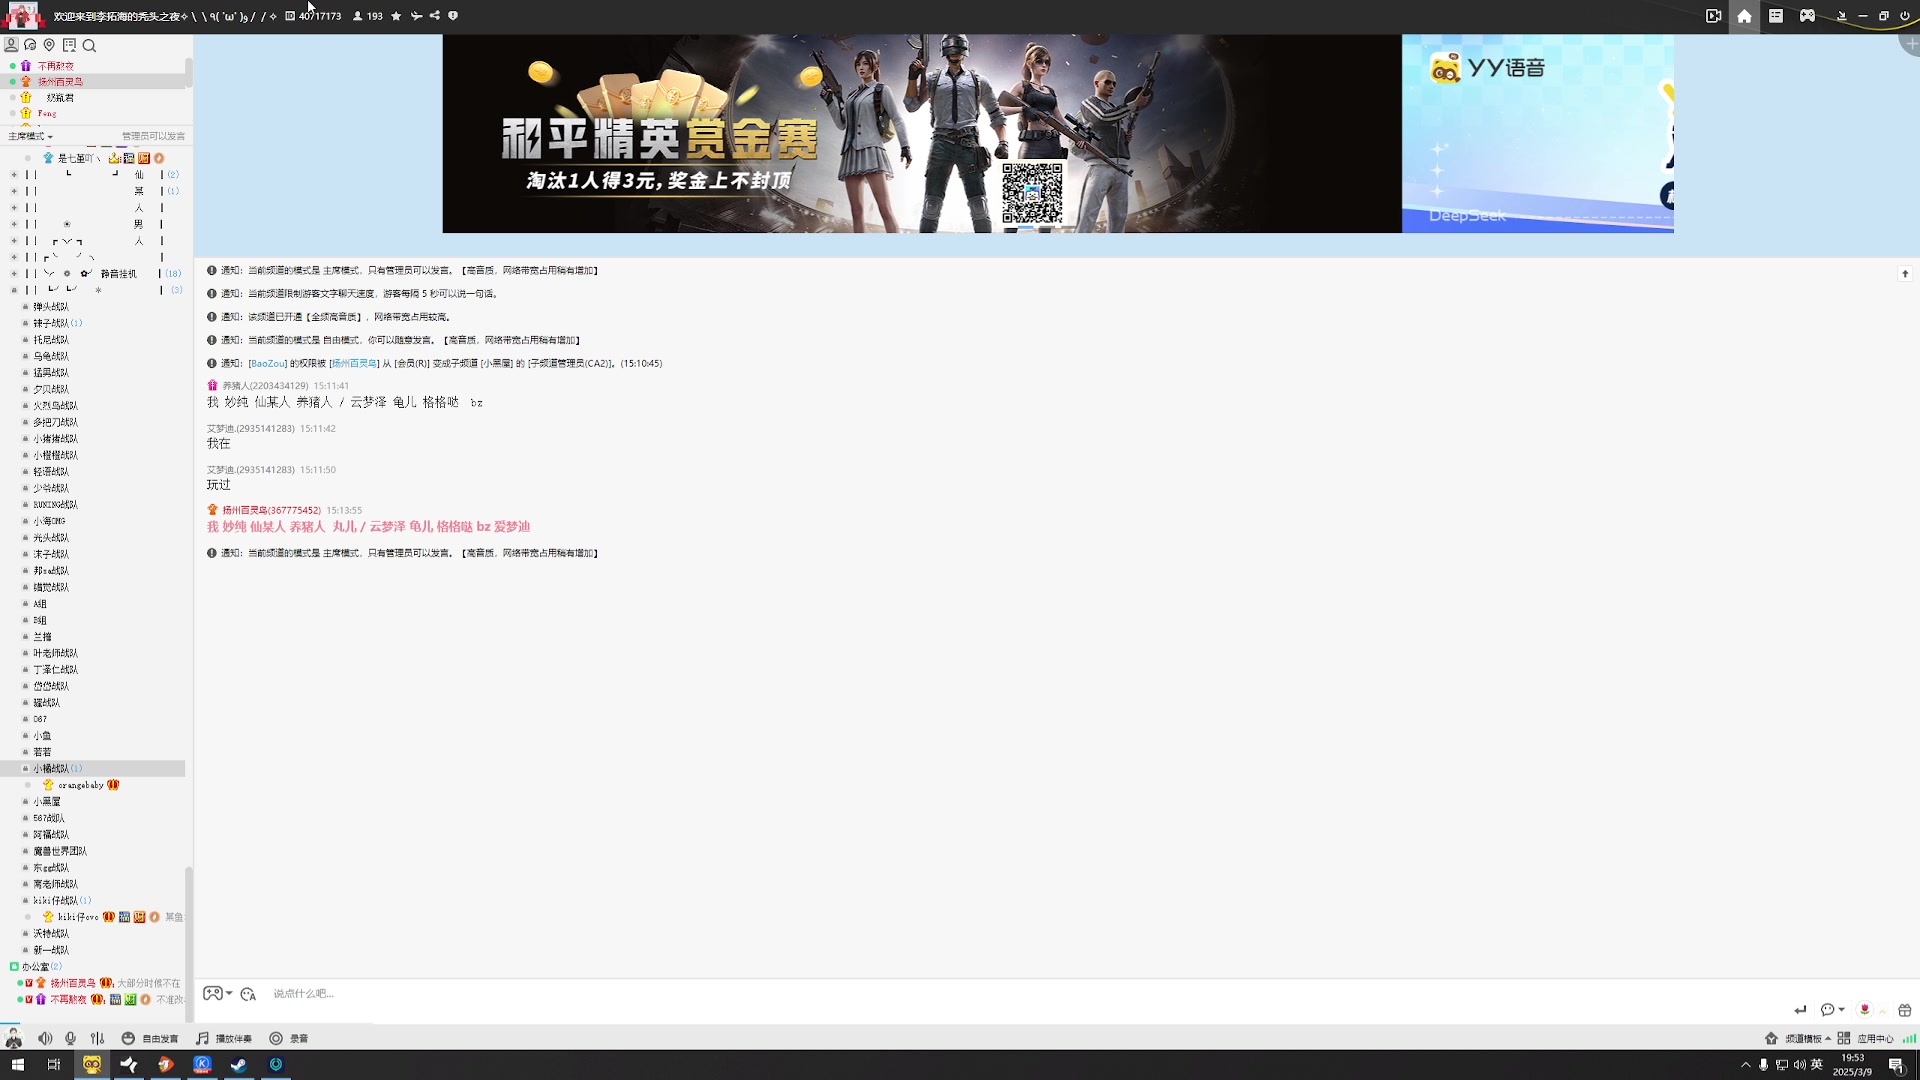The width and height of the screenshot is (1920, 1080).
Task: Open the video live icon at top right
Action: [x=1713, y=16]
